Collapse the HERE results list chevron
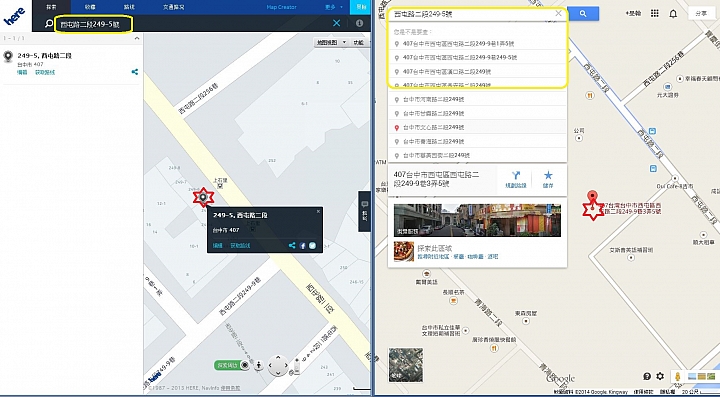This screenshot has height=397, width=720. [136, 39]
